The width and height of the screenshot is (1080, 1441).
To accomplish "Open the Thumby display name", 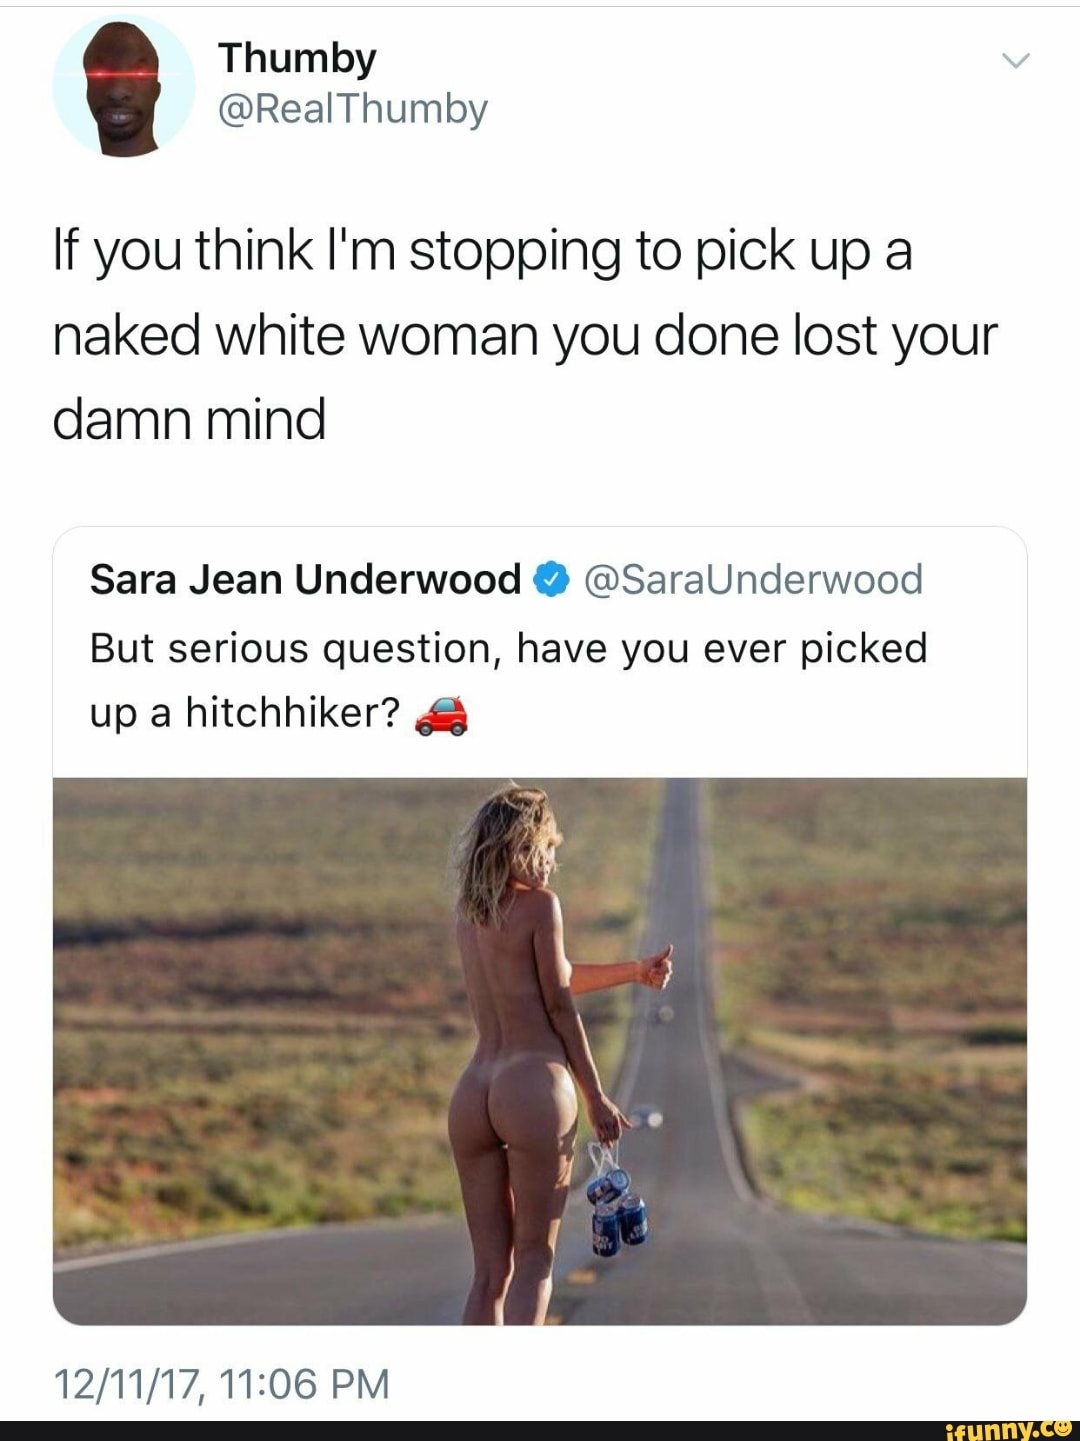I will click(297, 59).
